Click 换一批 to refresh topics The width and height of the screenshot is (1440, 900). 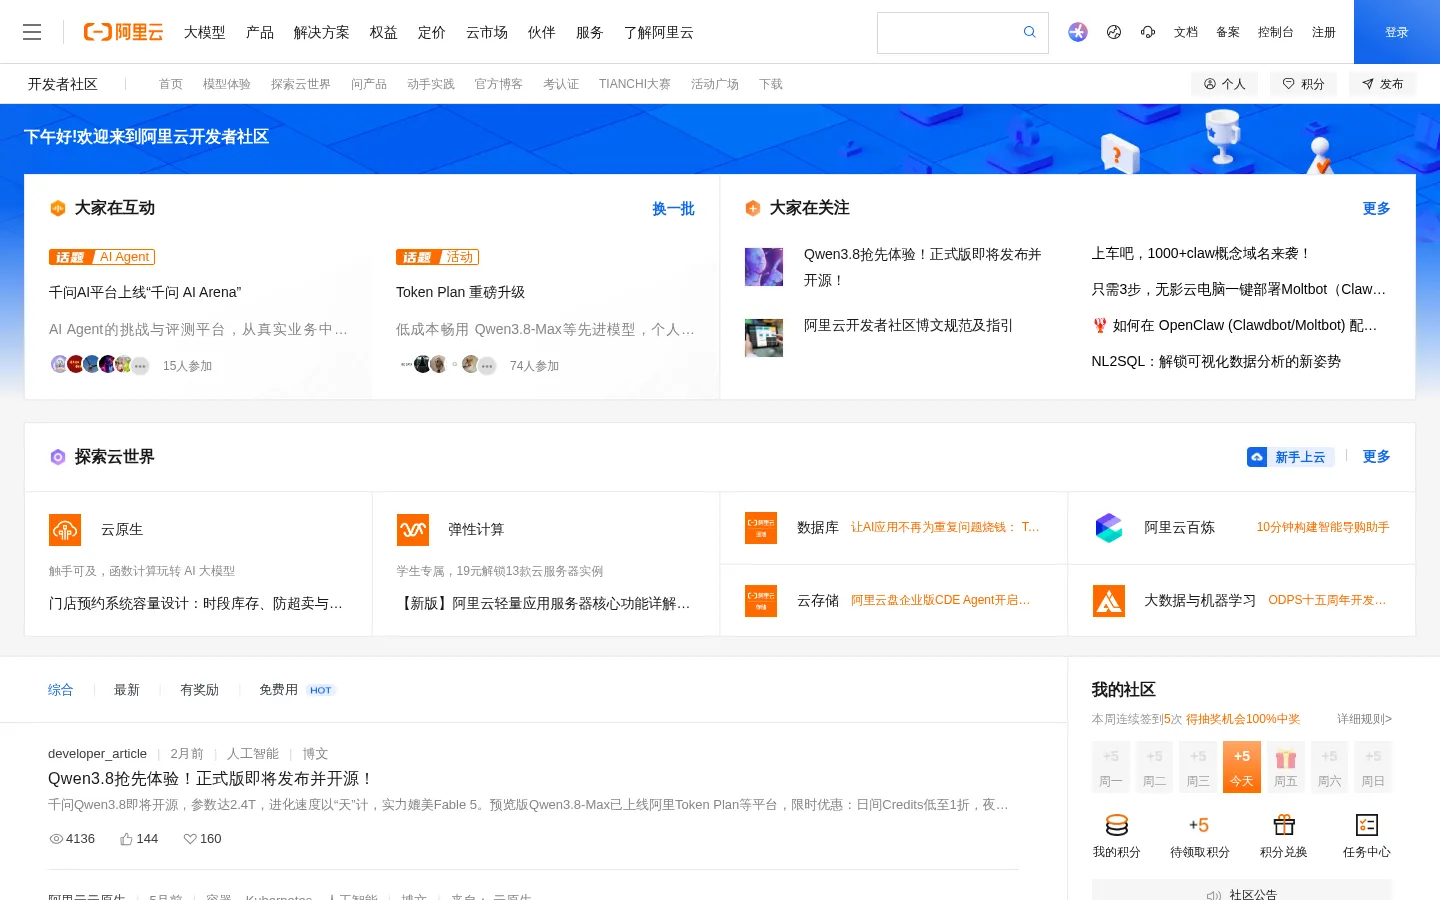(x=673, y=209)
